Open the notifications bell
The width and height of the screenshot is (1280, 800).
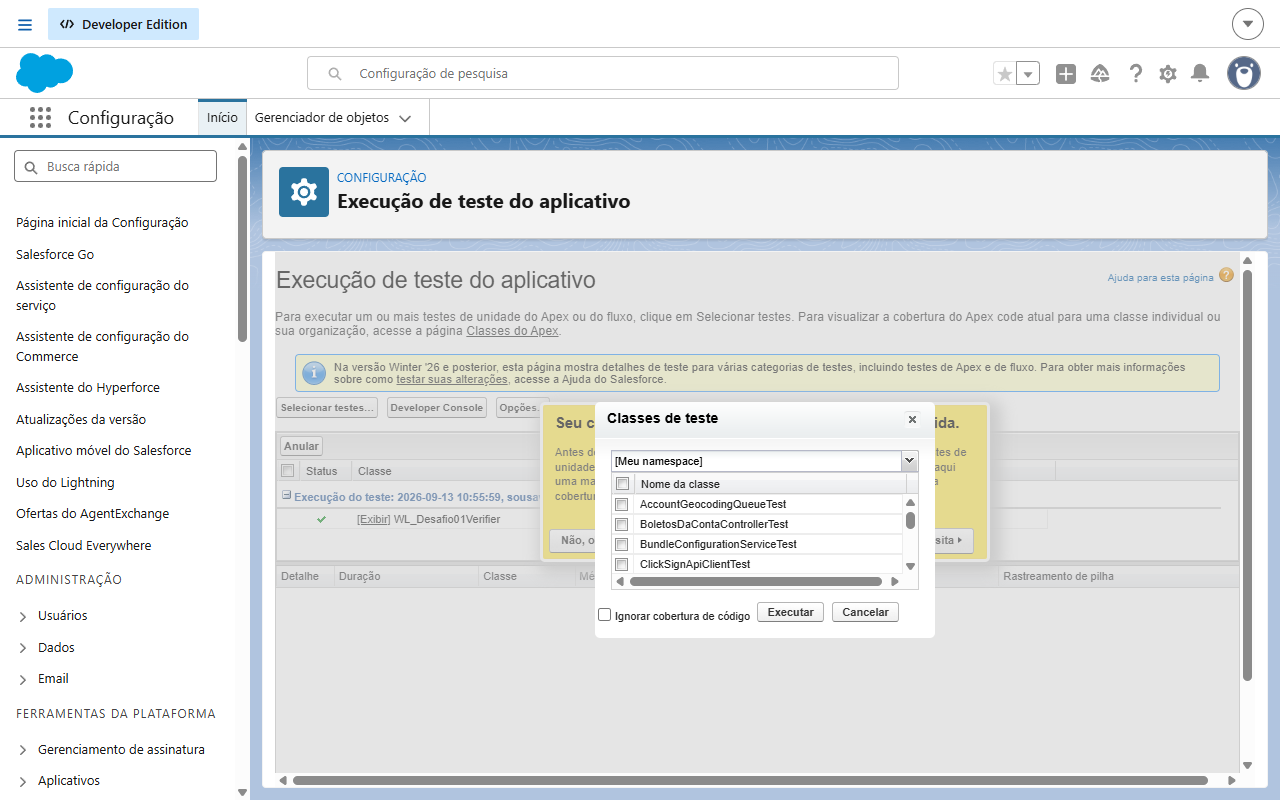point(1200,74)
